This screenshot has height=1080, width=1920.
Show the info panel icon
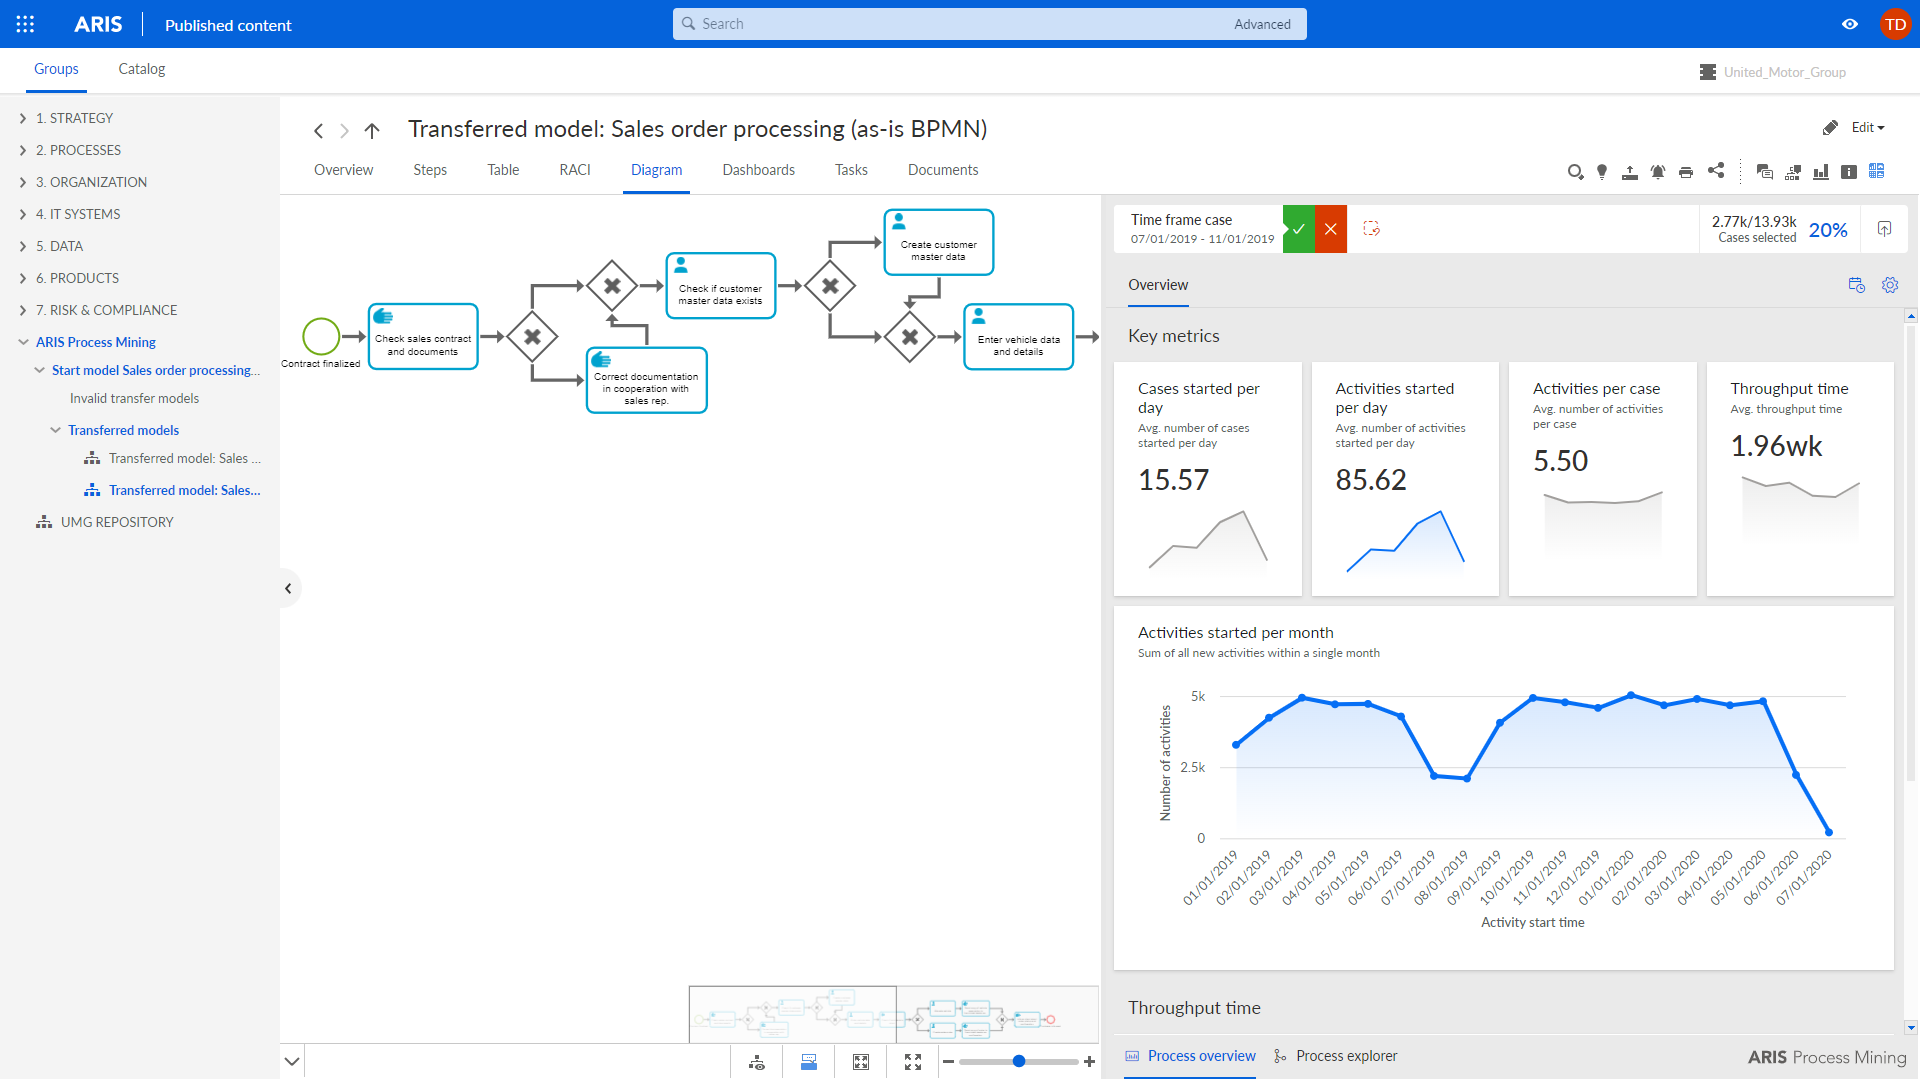click(1849, 172)
